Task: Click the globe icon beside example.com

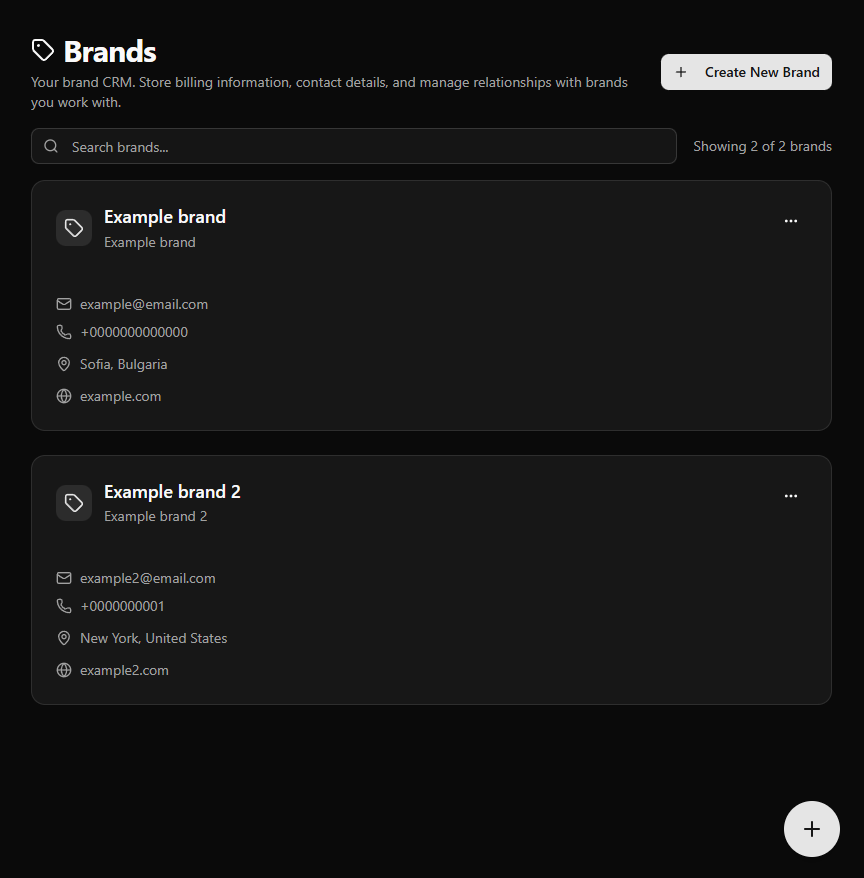Action: click(x=64, y=396)
